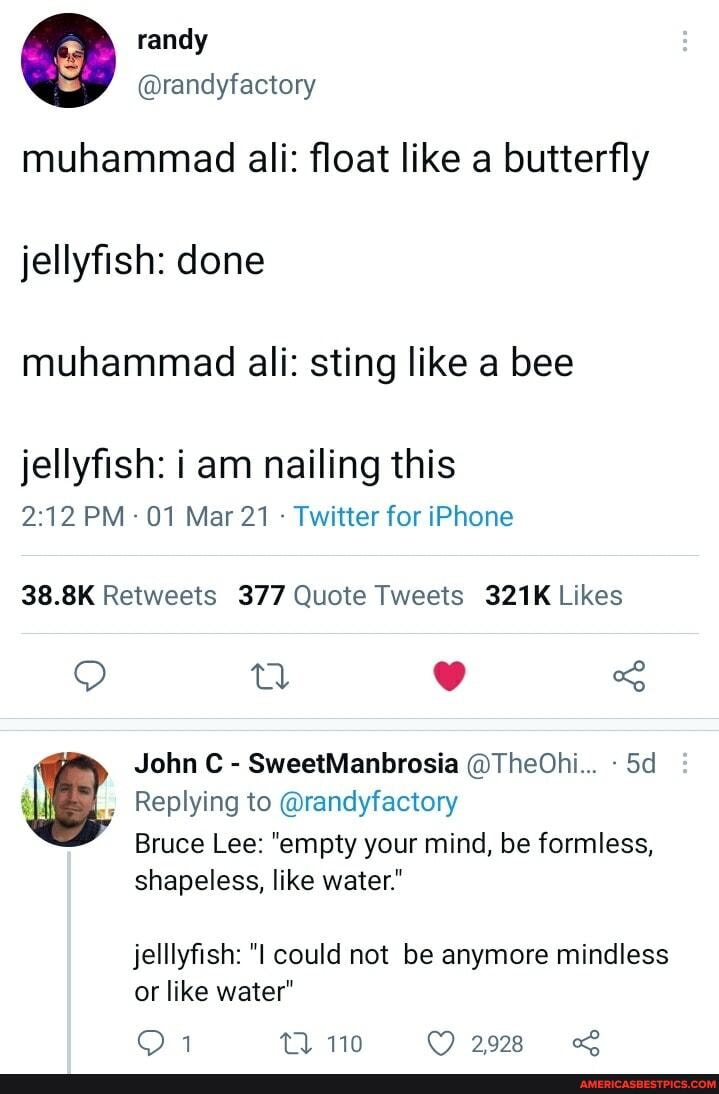Open the reply icon on John C's tweet
Screen dimensions: 719x1094
point(150,1043)
